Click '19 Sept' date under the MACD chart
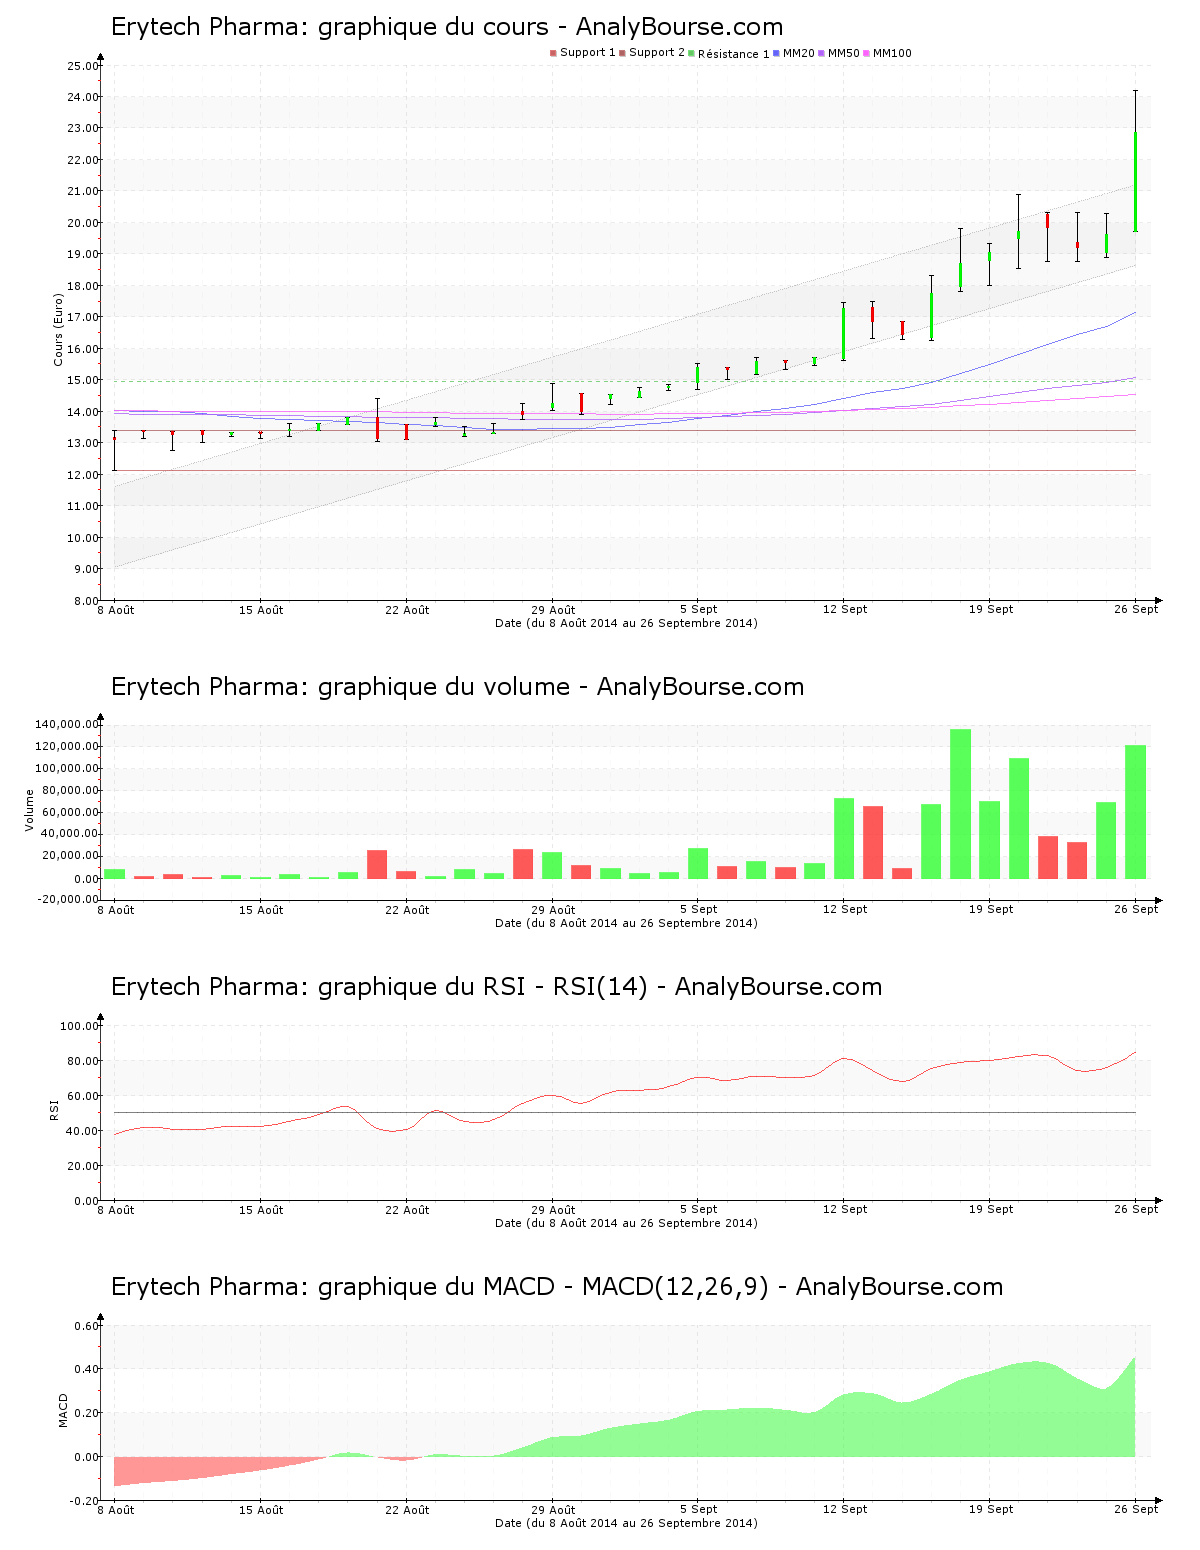Image resolution: width=1200 pixels, height=1550 pixels. click(x=991, y=1509)
